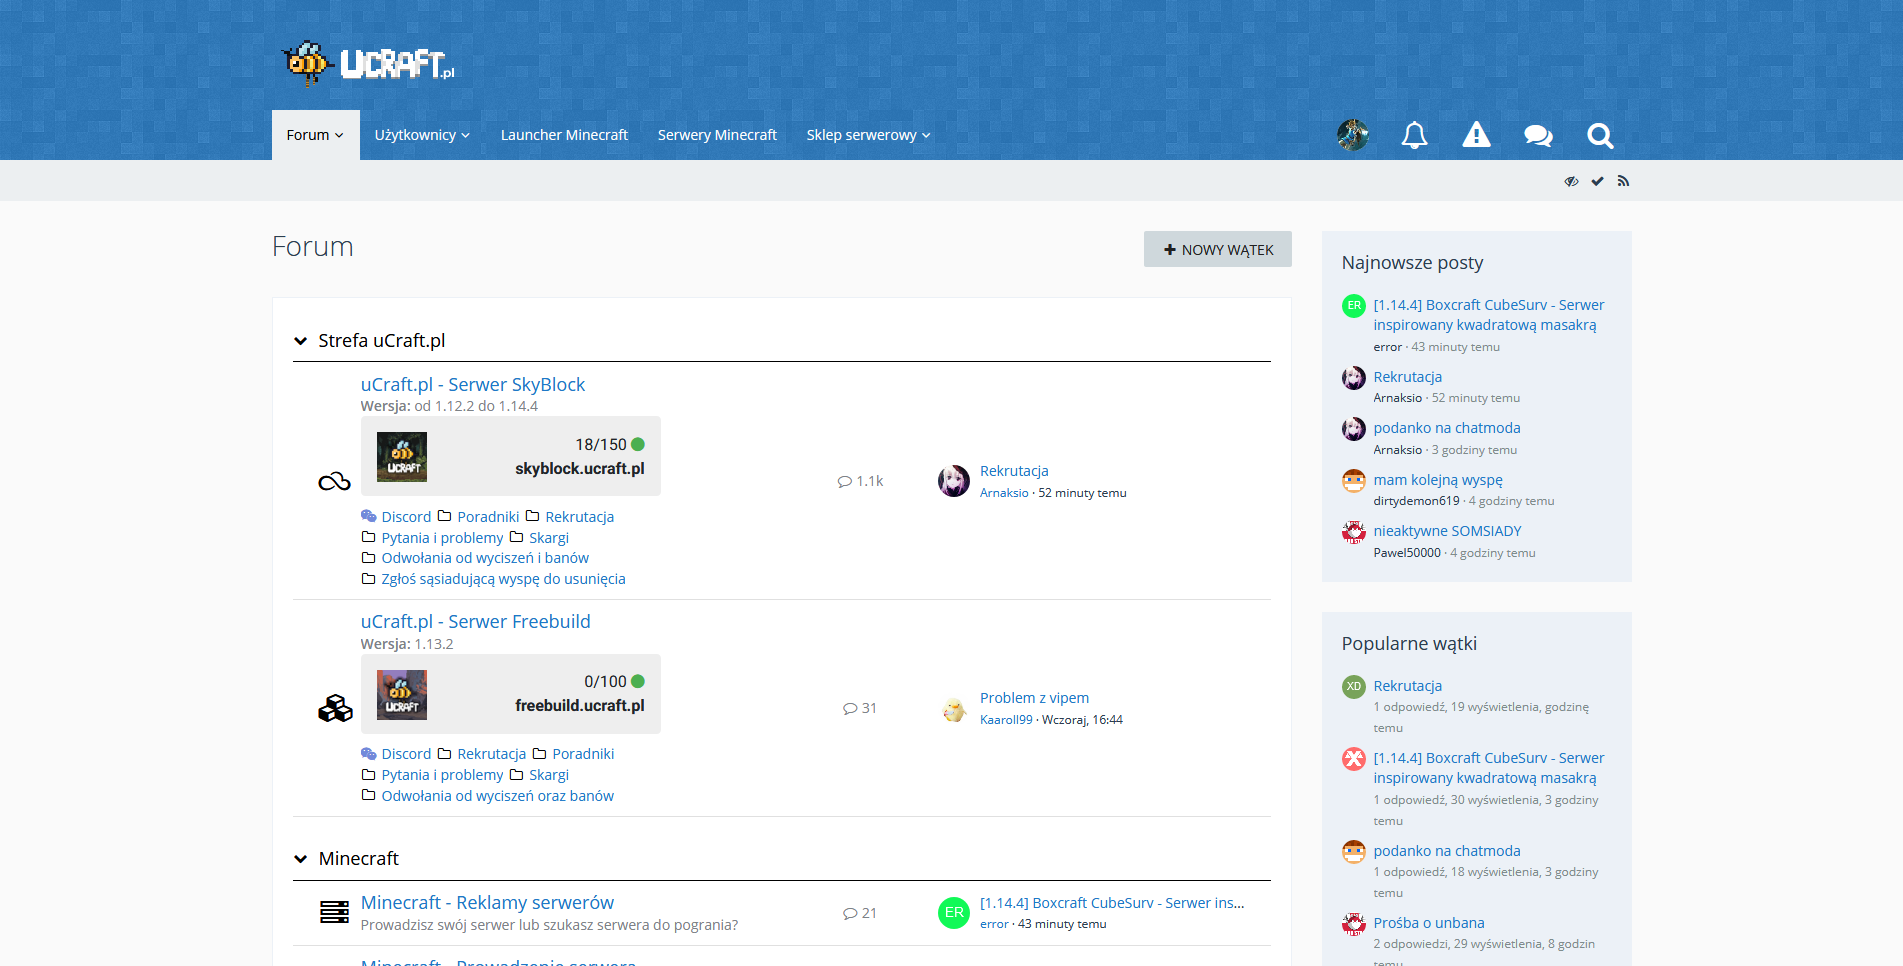Image resolution: width=1903 pixels, height=966 pixels.
Task: Collapse the Strefa uCraft.pl category
Action: (x=300, y=341)
